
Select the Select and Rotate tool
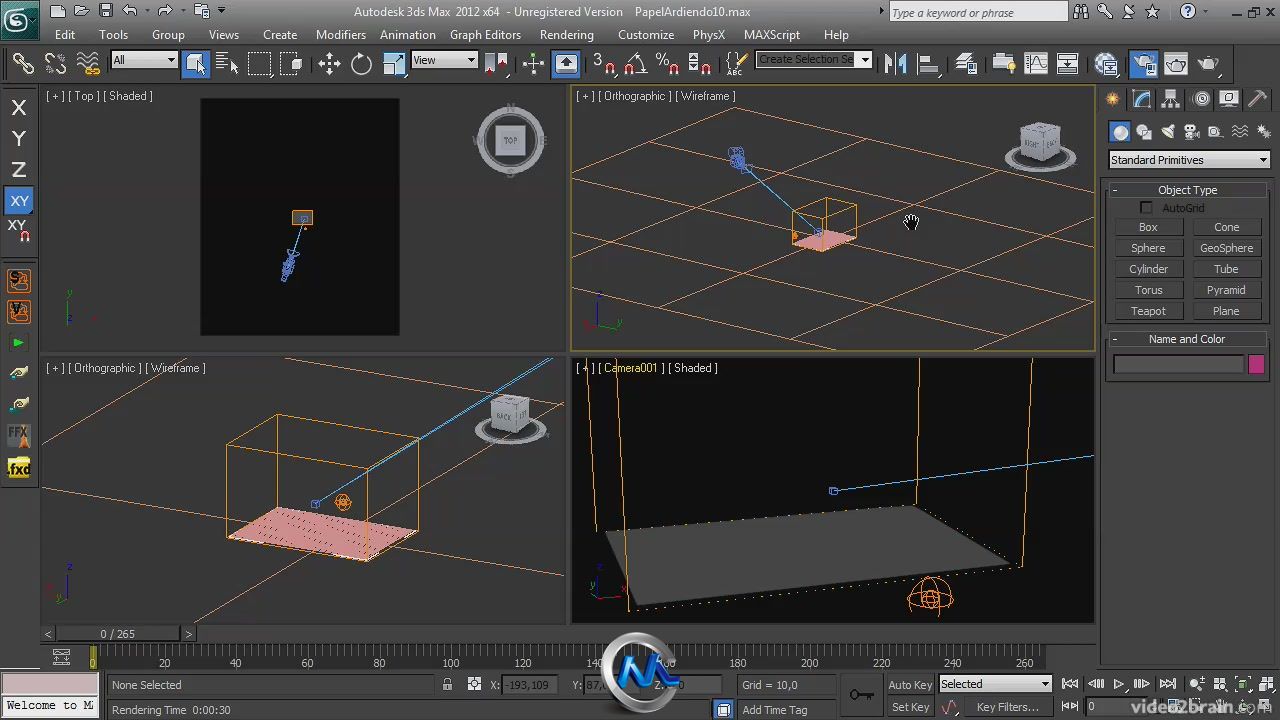(x=361, y=64)
